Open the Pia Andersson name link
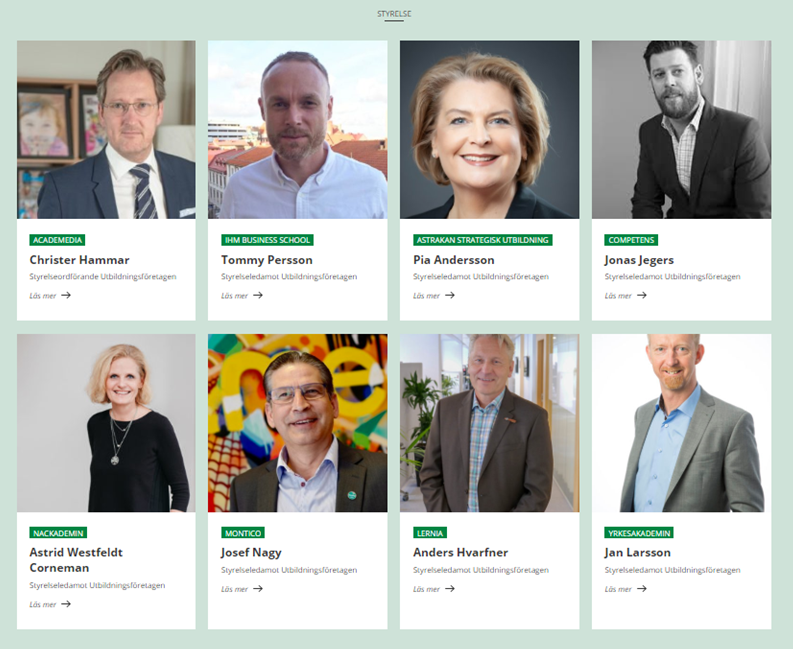 pos(453,260)
